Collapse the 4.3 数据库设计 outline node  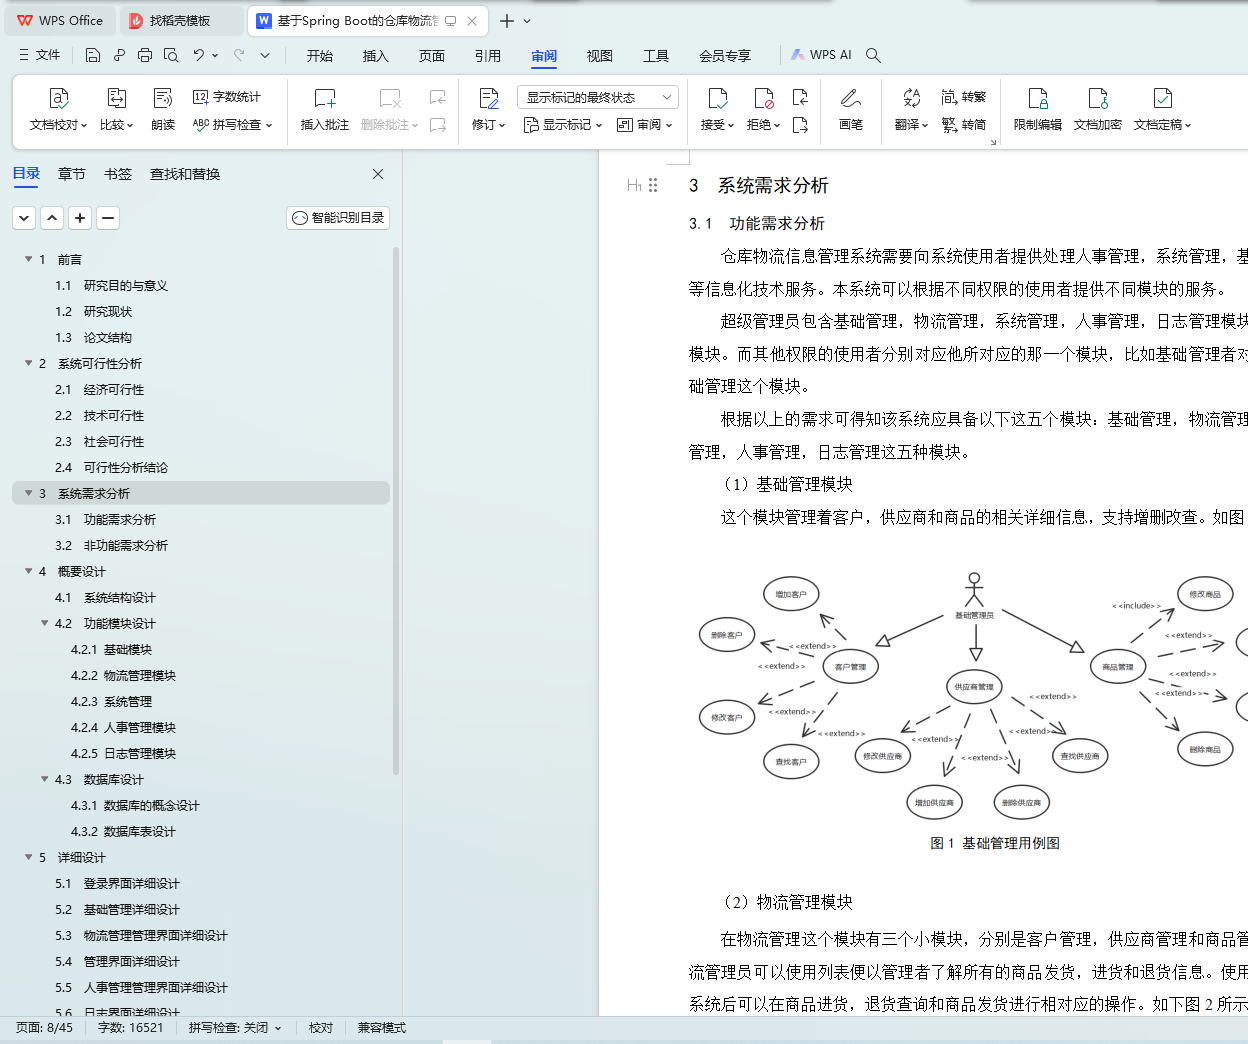[x=44, y=779]
